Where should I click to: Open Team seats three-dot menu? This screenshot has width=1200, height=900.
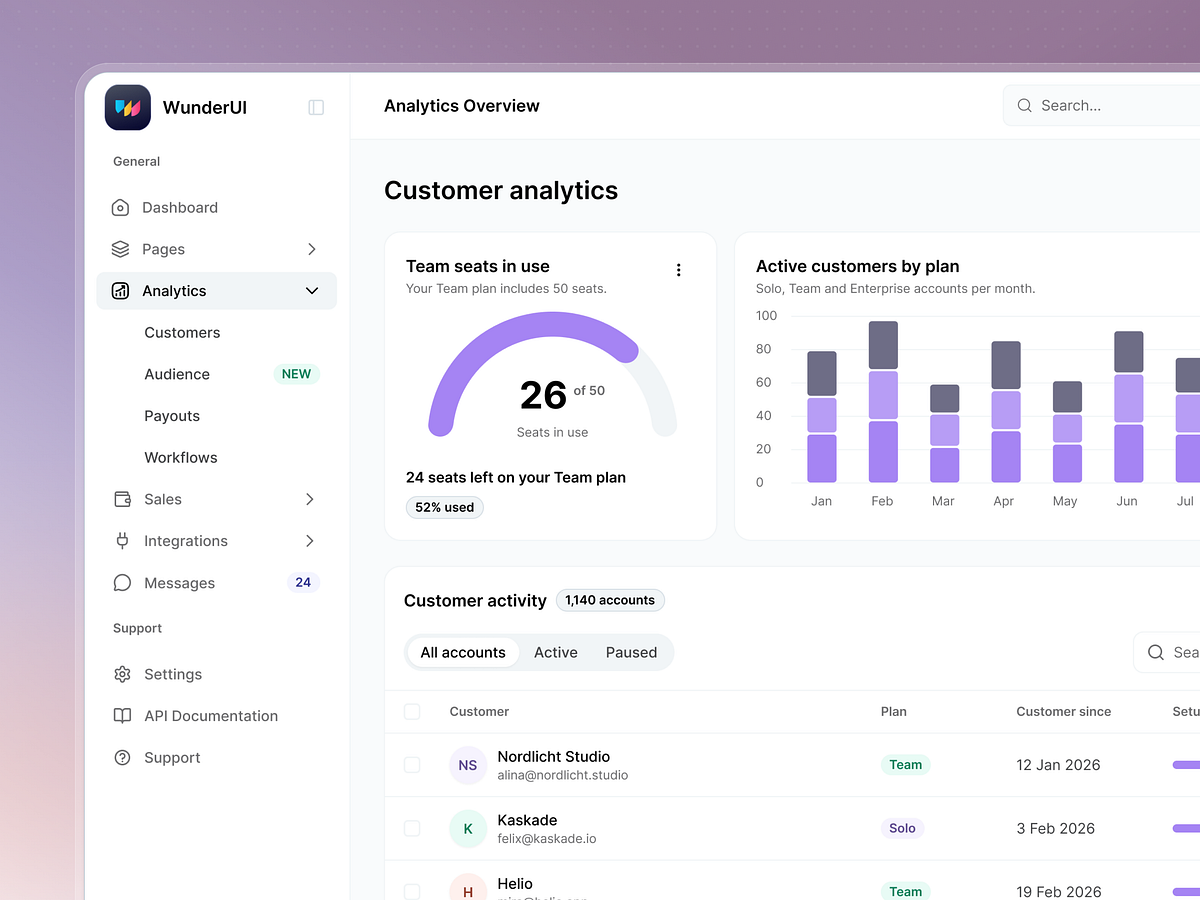(x=678, y=270)
